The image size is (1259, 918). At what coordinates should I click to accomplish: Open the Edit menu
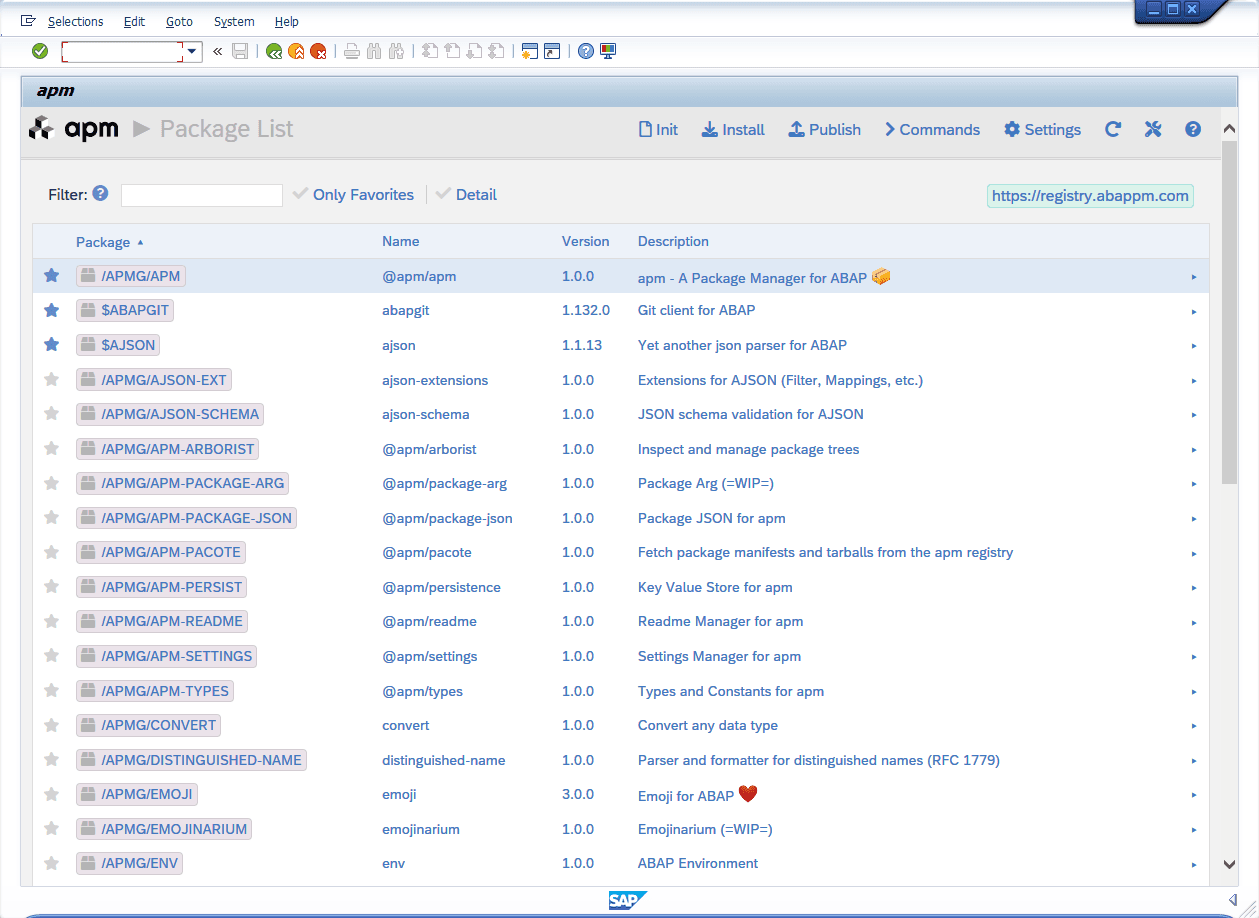tap(134, 21)
